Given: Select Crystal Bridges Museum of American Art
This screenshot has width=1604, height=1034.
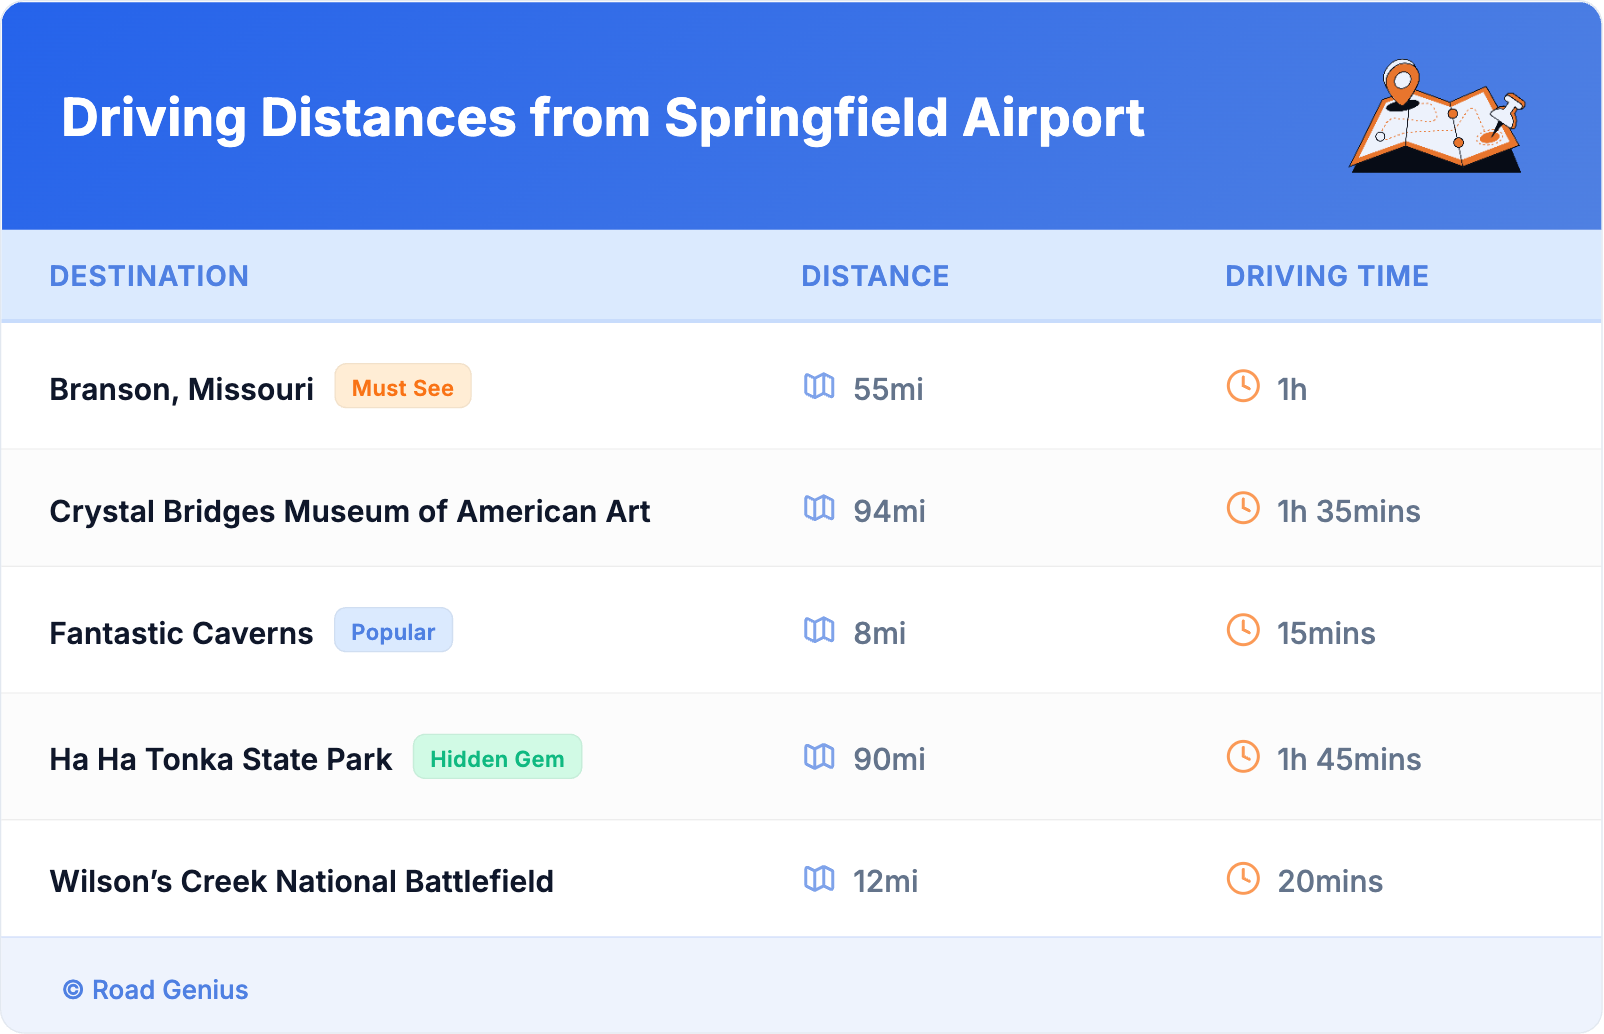Looking at the screenshot, I should tap(350, 512).
